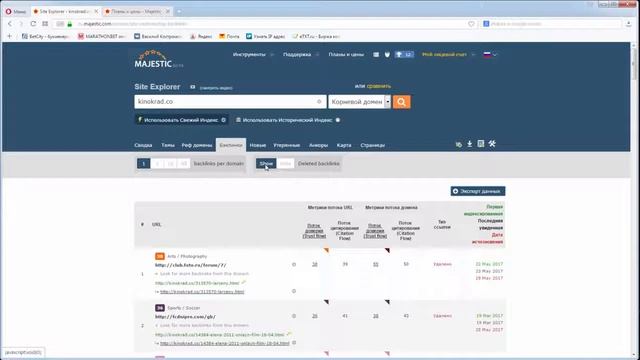
Task: Open the Opera Menu button
Action: point(16,11)
